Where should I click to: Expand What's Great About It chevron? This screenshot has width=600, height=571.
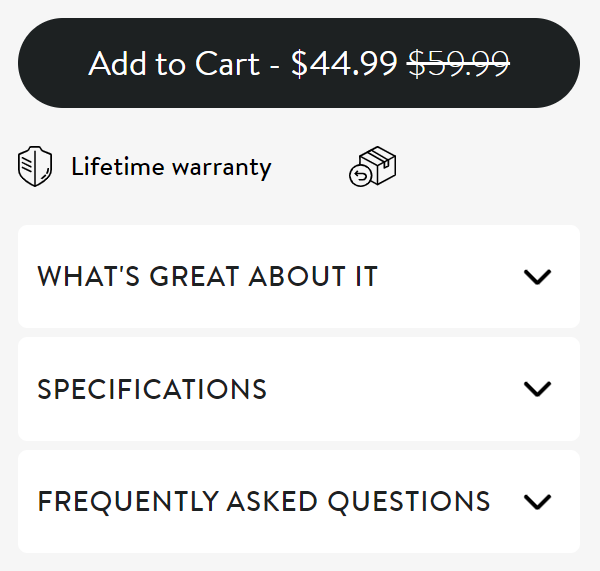[537, 277]
